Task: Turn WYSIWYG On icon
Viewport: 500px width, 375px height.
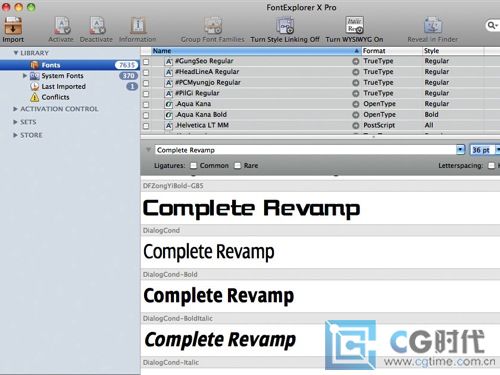Action: [354, 25]
